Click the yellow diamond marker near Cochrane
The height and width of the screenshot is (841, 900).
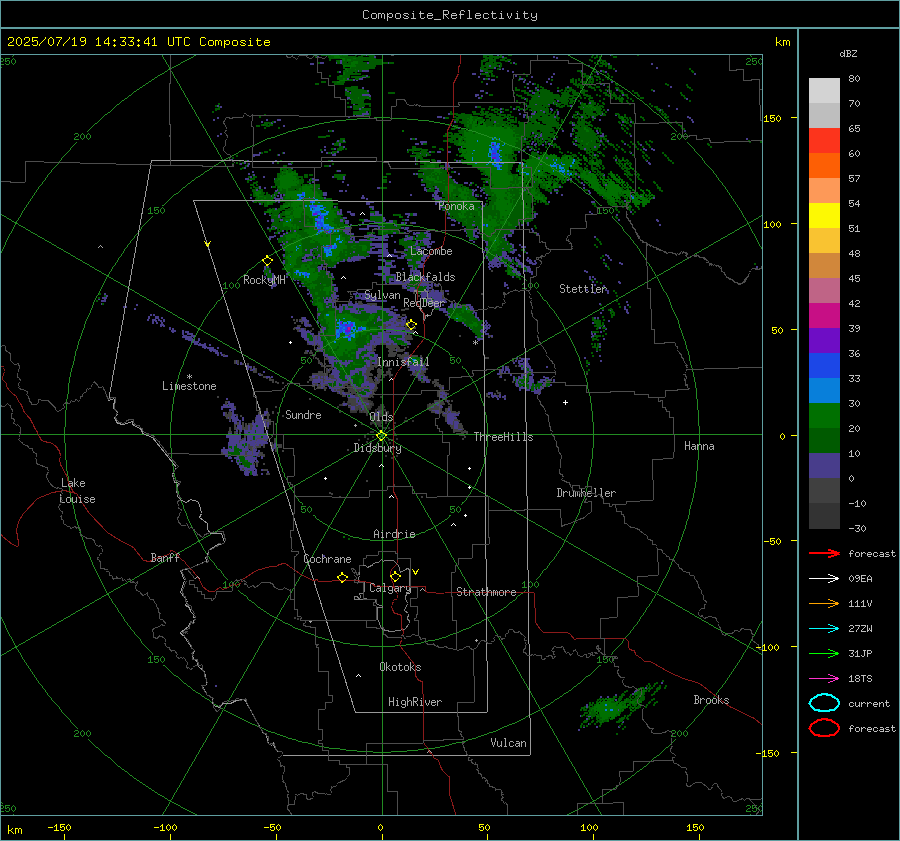coord(343,578)
